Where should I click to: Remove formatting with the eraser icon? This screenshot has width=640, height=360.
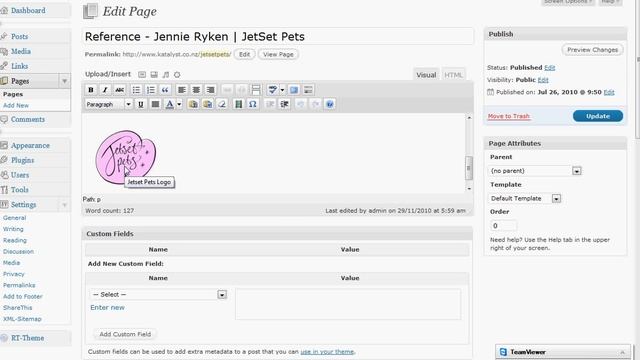(222, 104)
